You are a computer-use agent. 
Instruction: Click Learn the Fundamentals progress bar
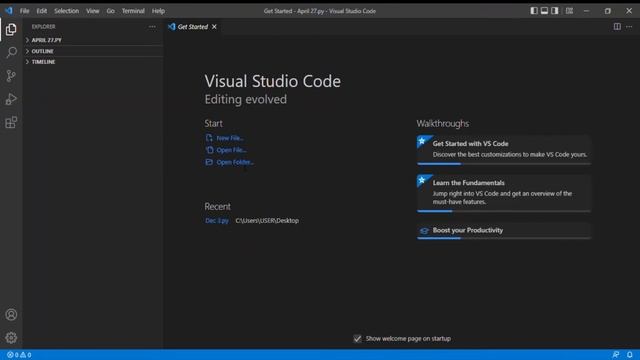click(x=504, y=211)
